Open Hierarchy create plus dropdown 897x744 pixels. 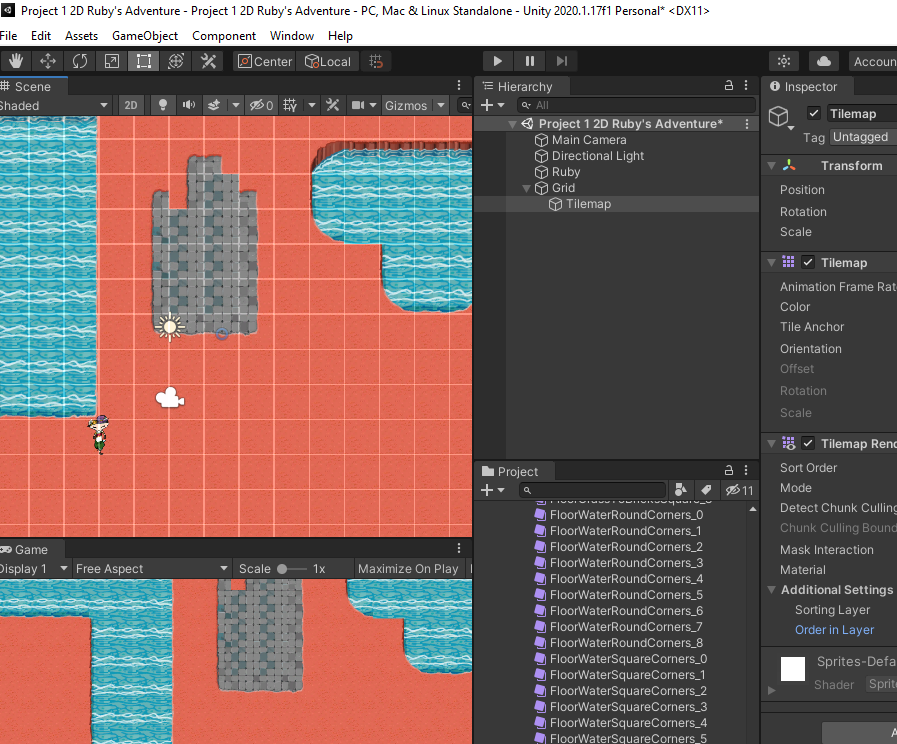pos(493,105)
